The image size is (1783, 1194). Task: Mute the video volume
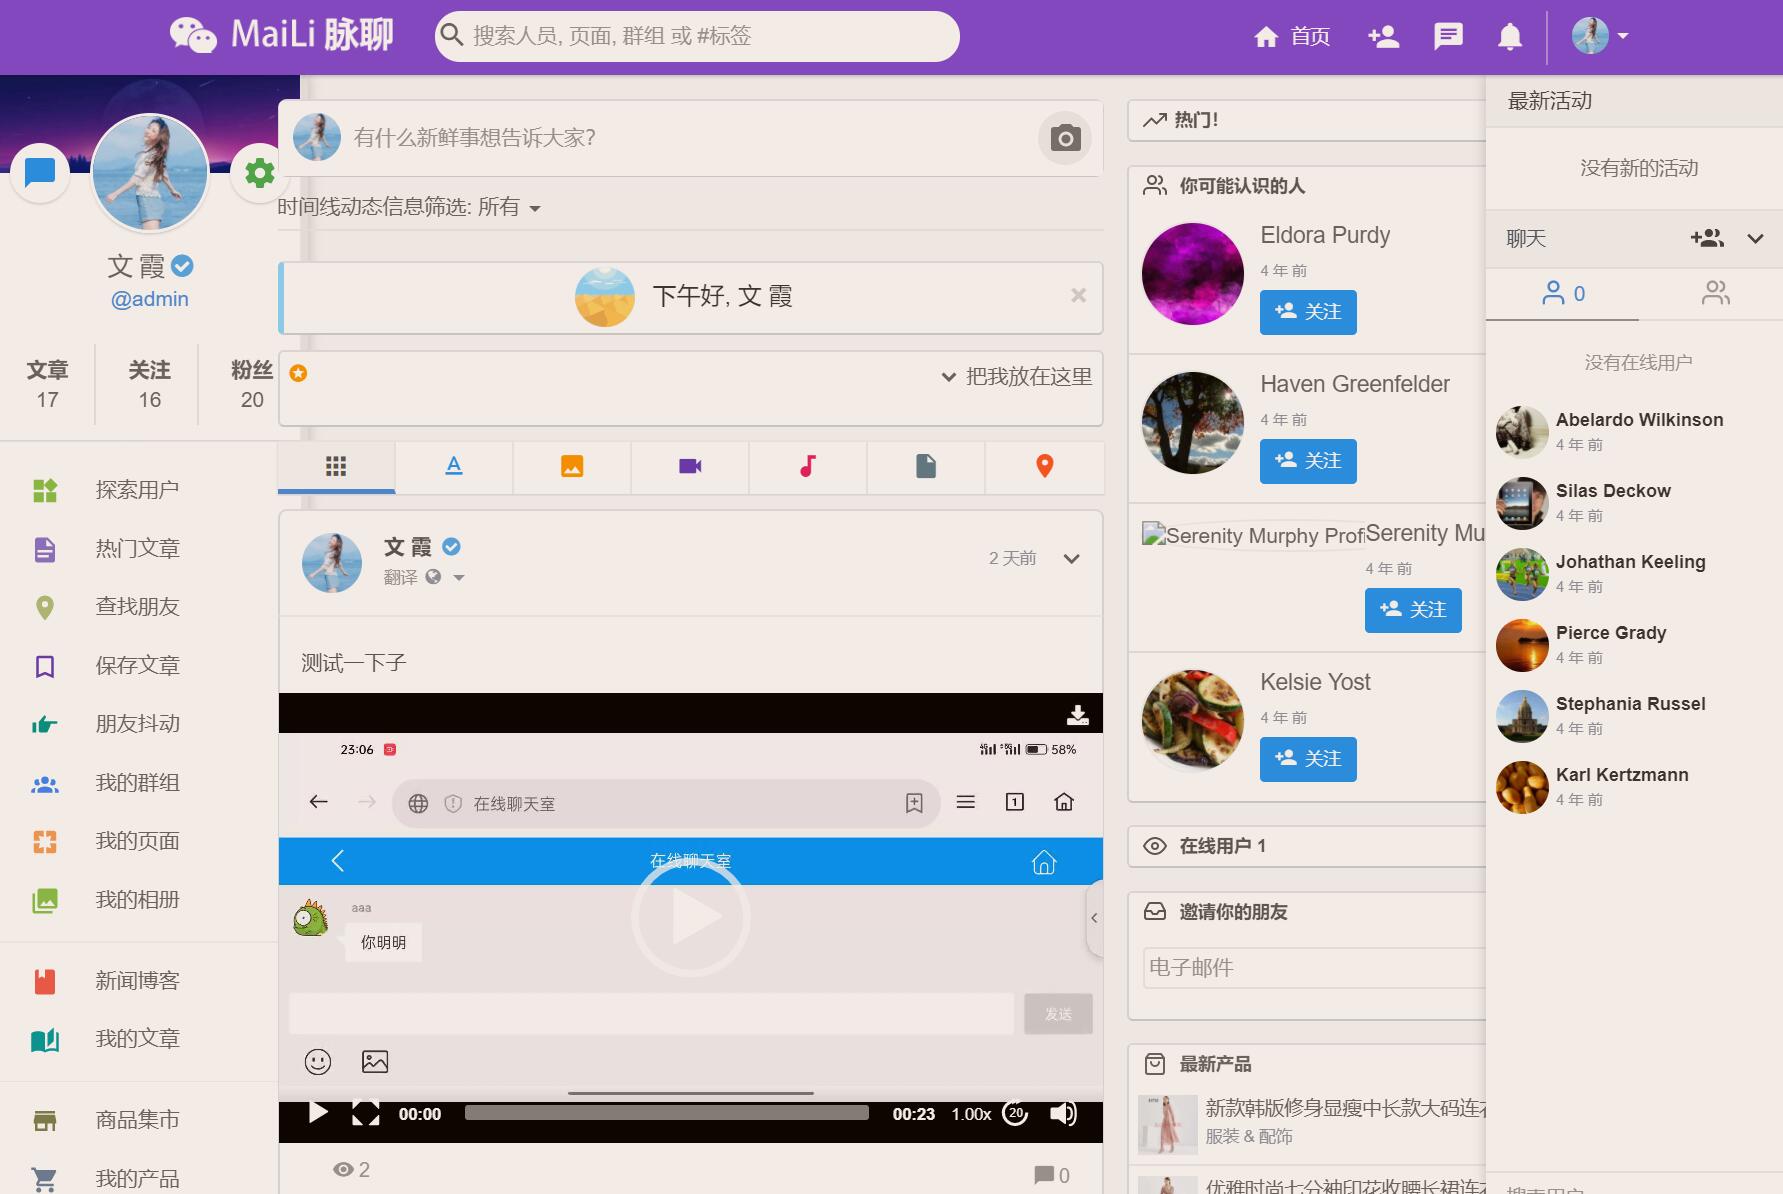pos(1063,1113)
